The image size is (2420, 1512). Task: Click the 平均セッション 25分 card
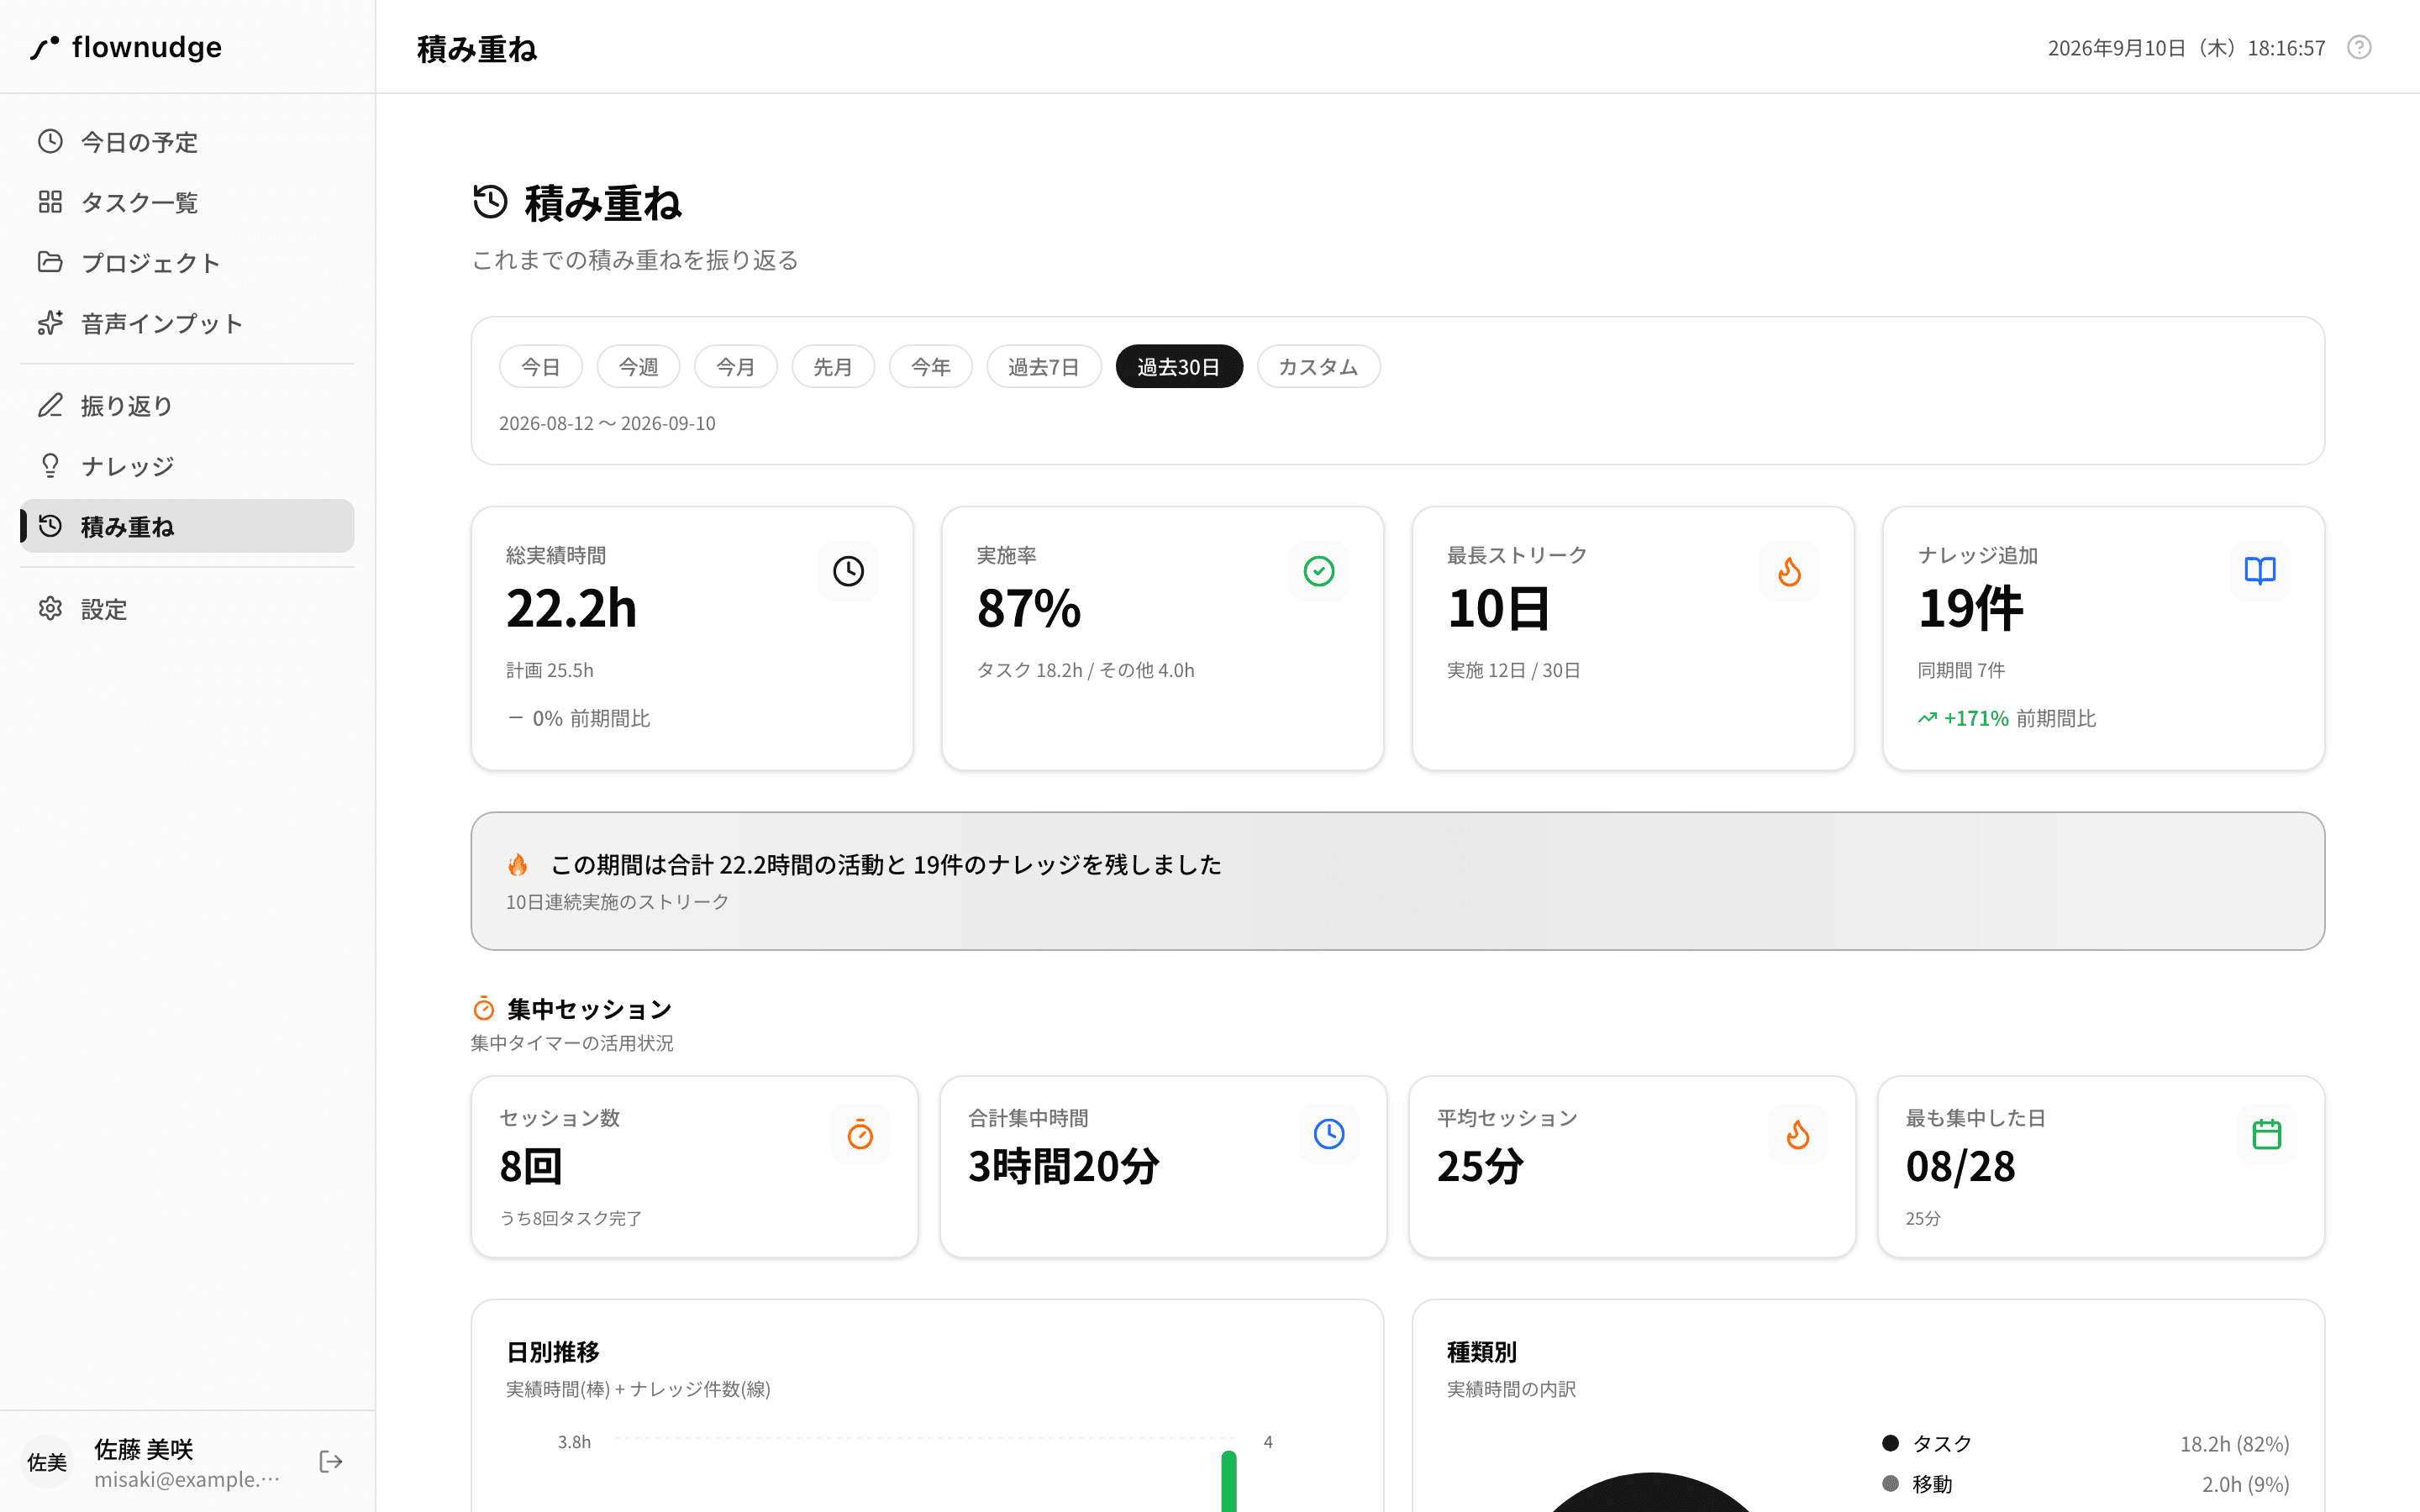[x=1632, y=1166]
